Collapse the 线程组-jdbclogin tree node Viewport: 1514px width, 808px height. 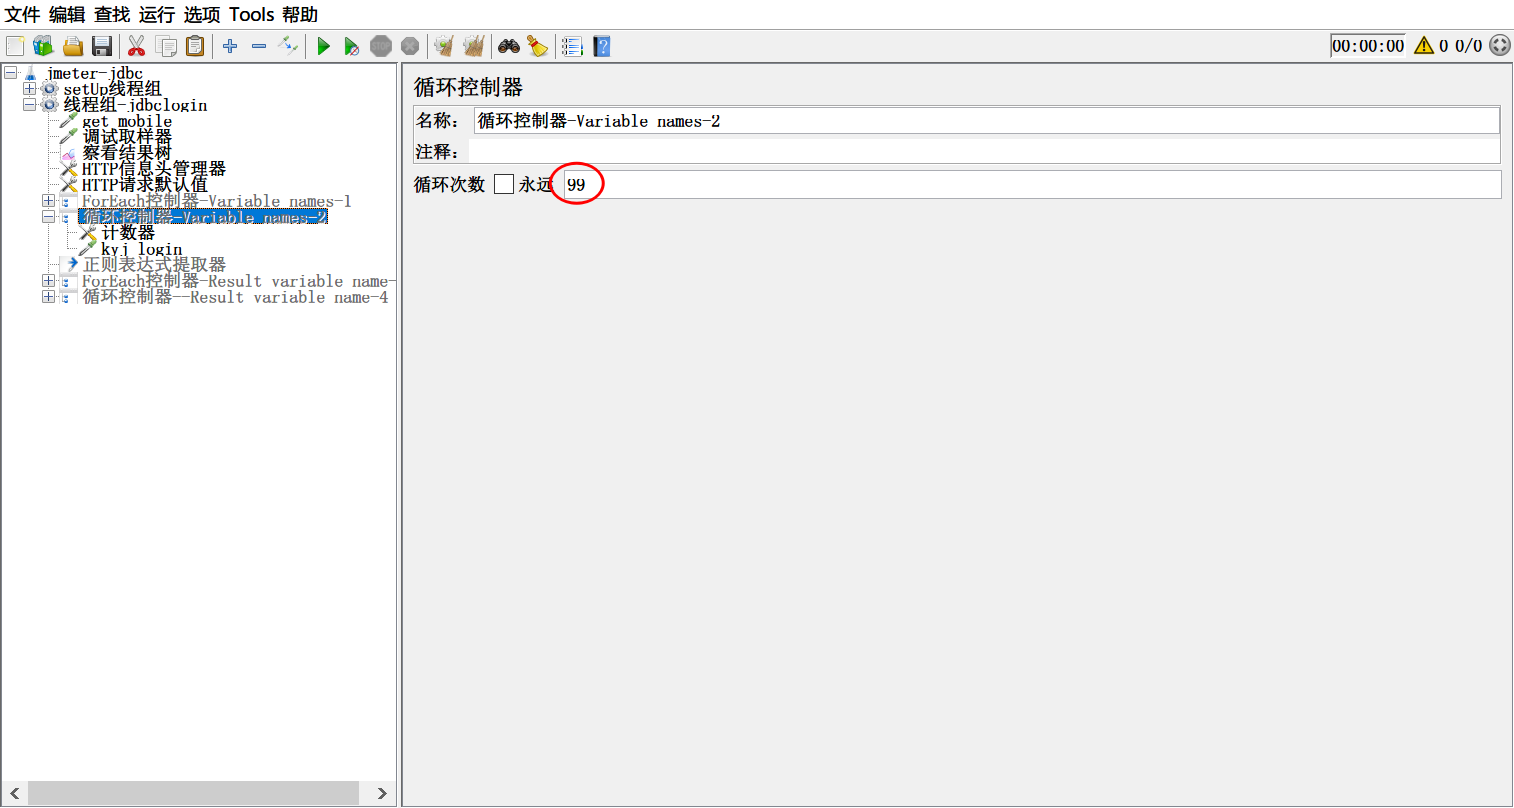[x=29, y=105]
